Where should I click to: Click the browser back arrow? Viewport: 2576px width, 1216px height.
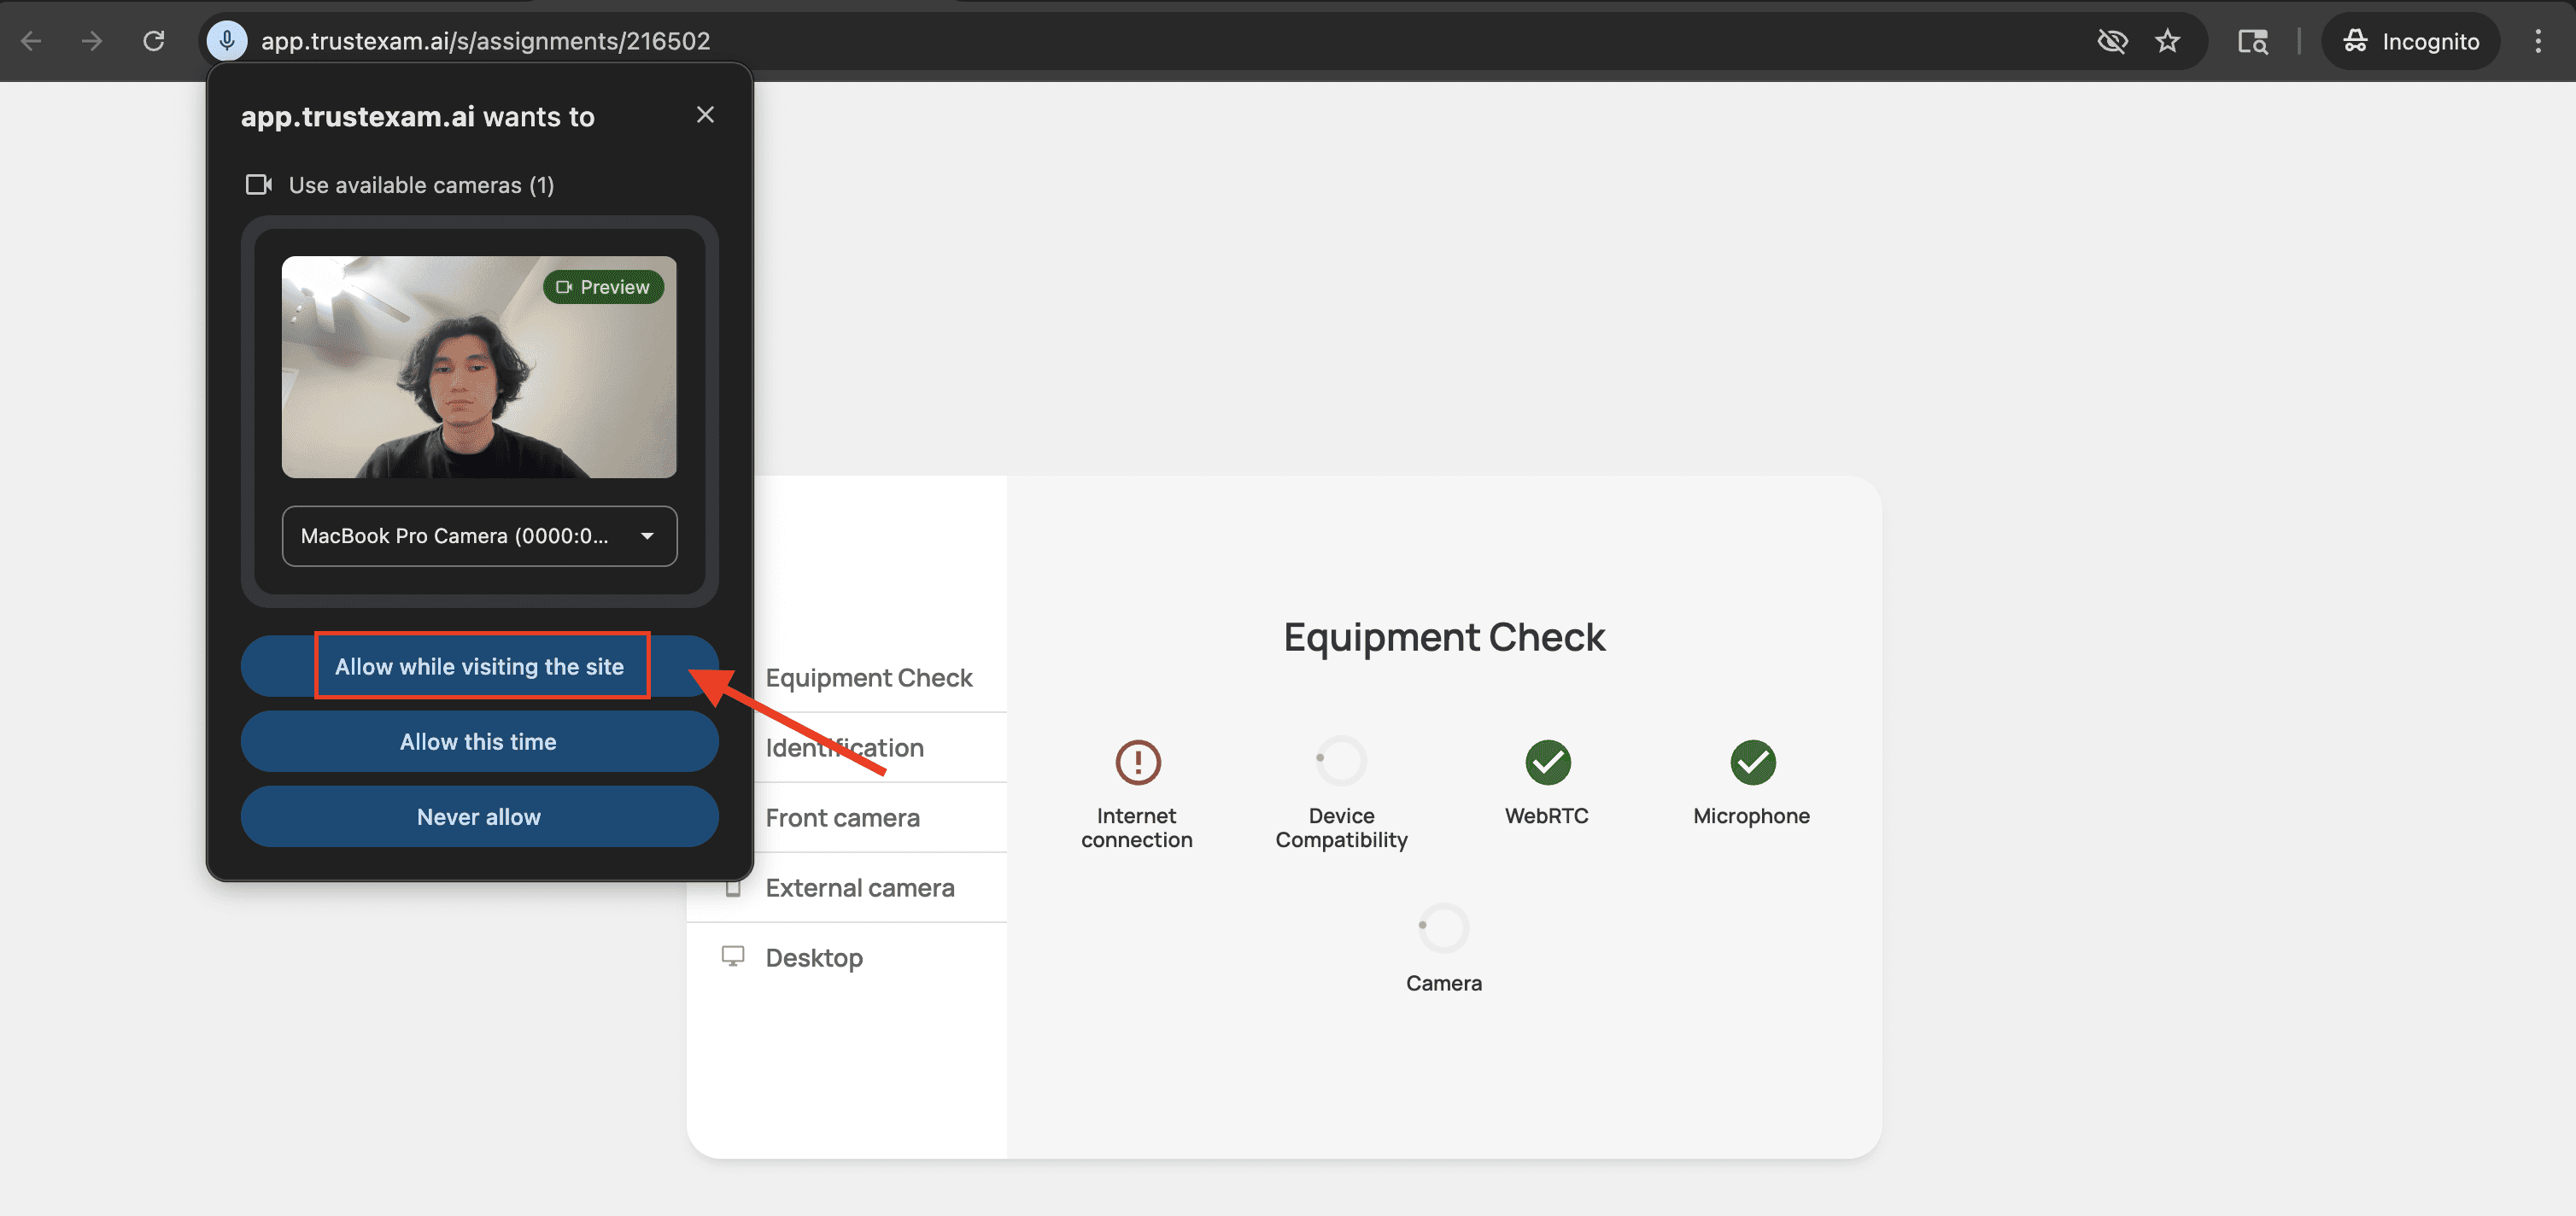[32, 41]
